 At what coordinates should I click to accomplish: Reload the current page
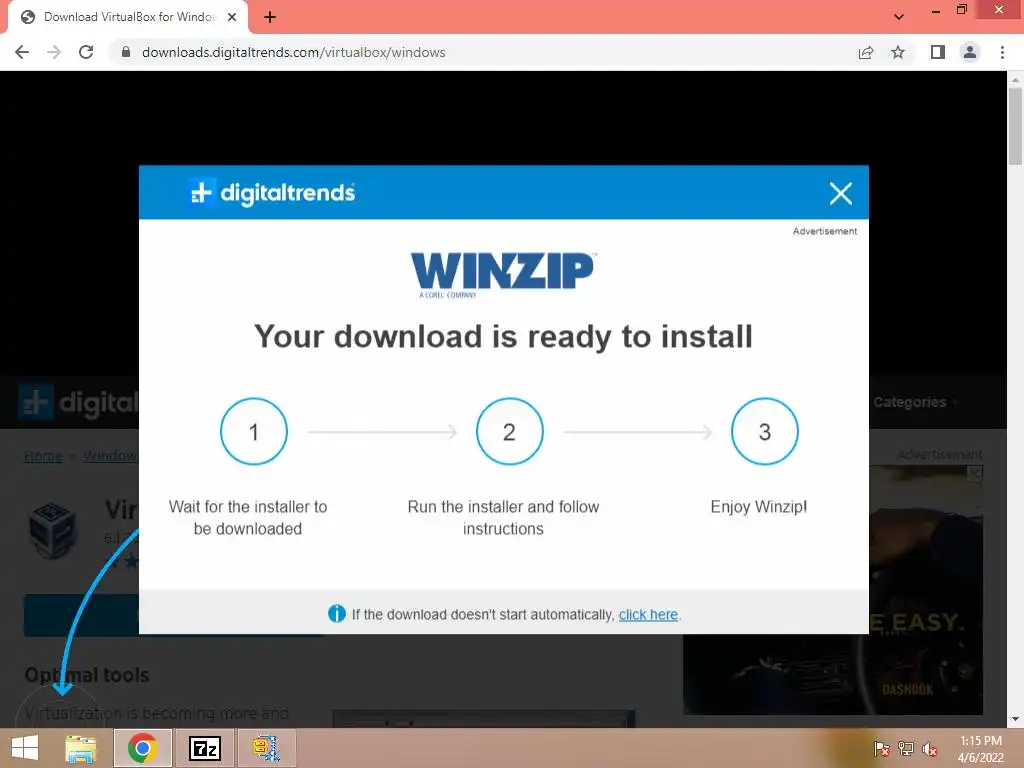pos(86,52)
